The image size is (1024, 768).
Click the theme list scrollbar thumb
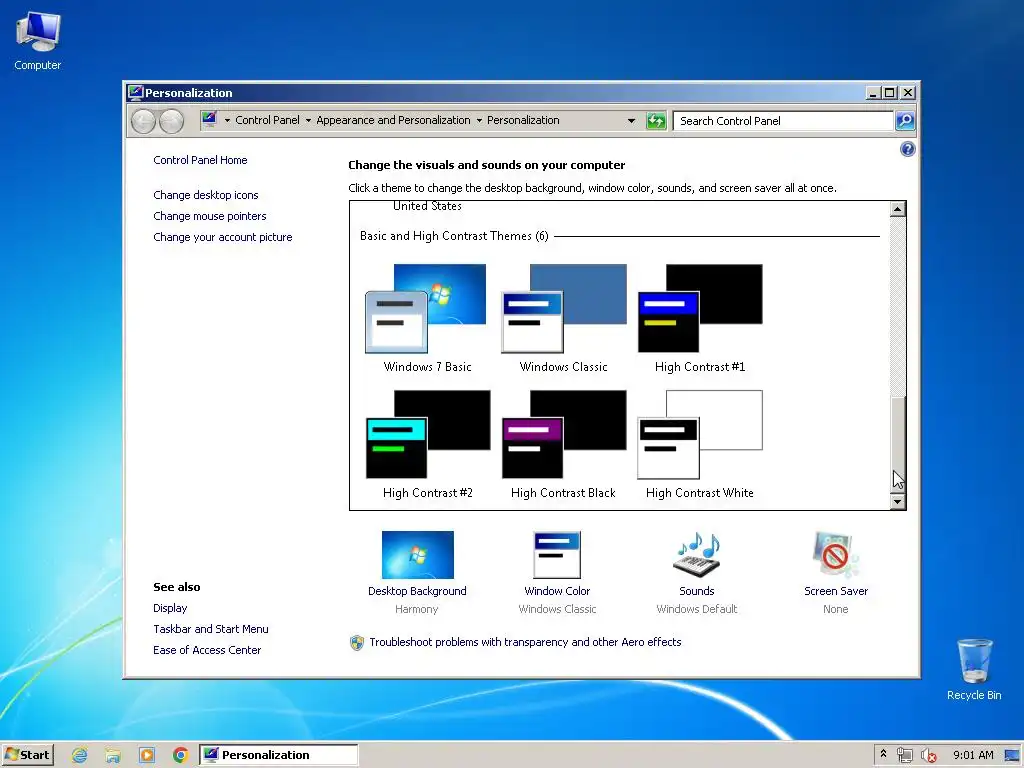898,445
